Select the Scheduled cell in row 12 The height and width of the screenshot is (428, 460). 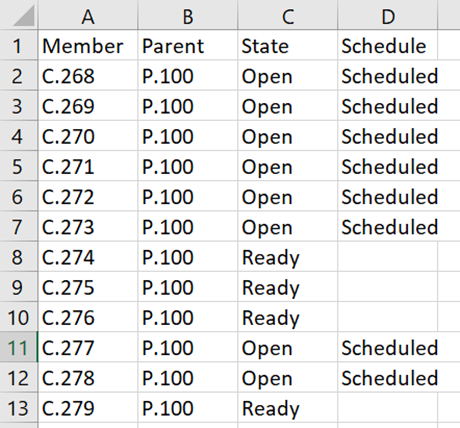[387, 377]
